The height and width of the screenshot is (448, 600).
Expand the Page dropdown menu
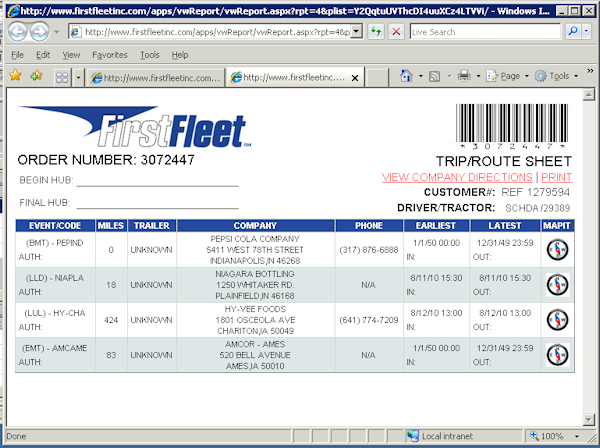point(510,76)
